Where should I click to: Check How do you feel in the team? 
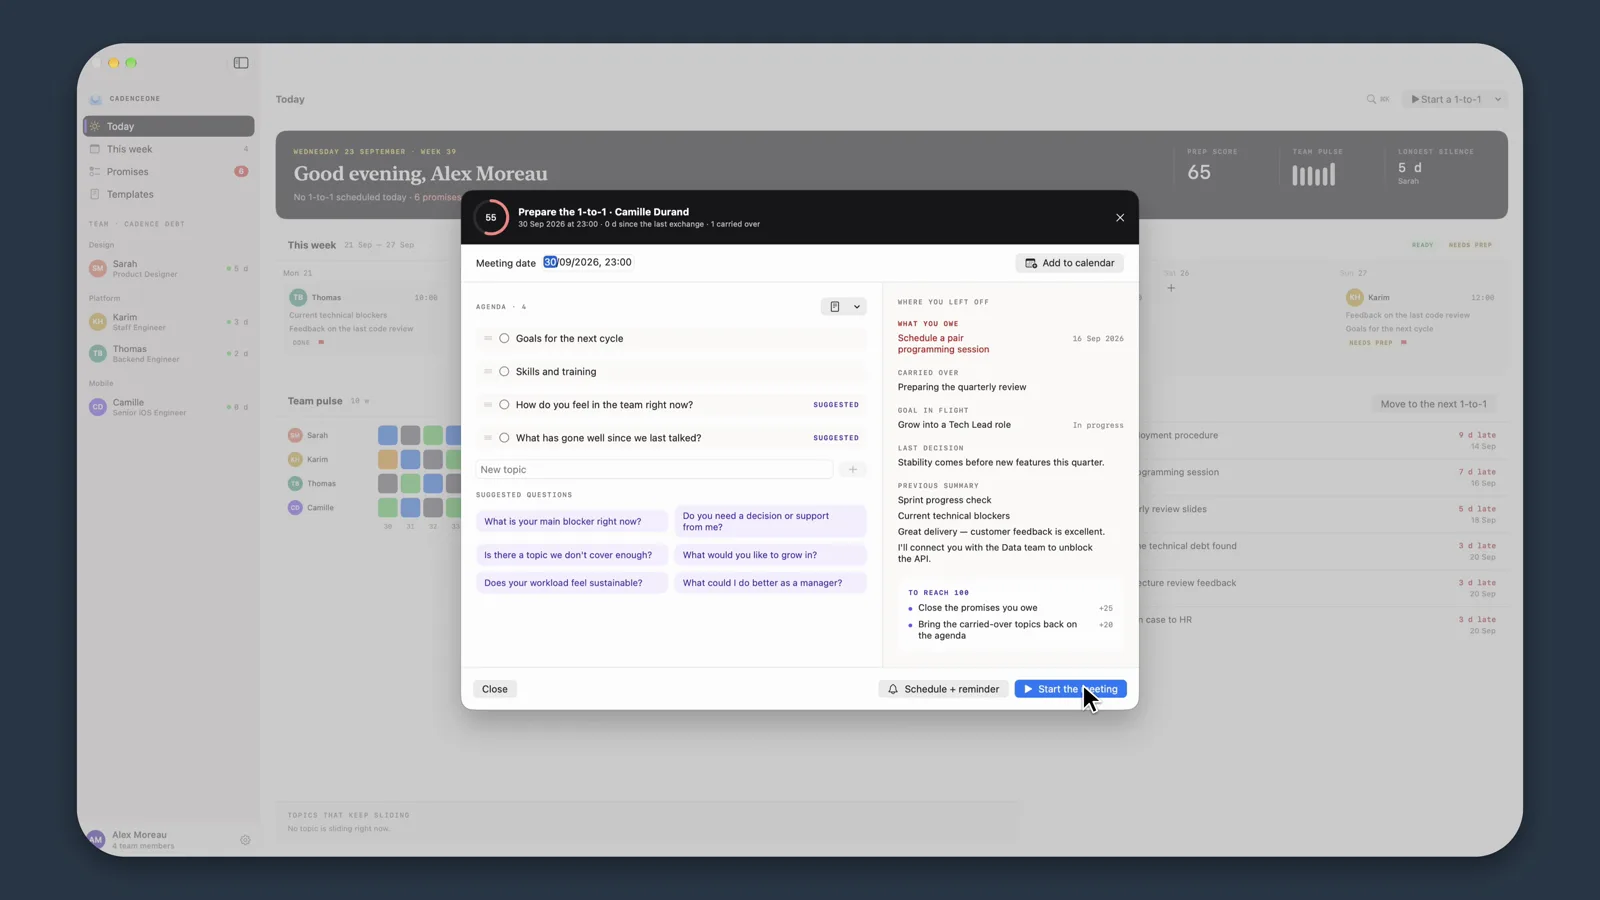(504, 405)
